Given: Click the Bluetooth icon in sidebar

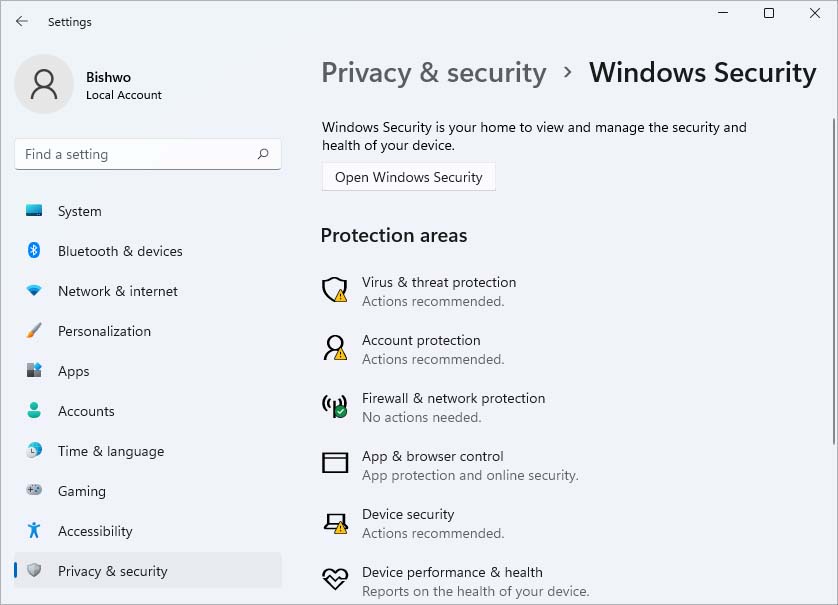Looking at the screenshot, I should coord(34,251).
